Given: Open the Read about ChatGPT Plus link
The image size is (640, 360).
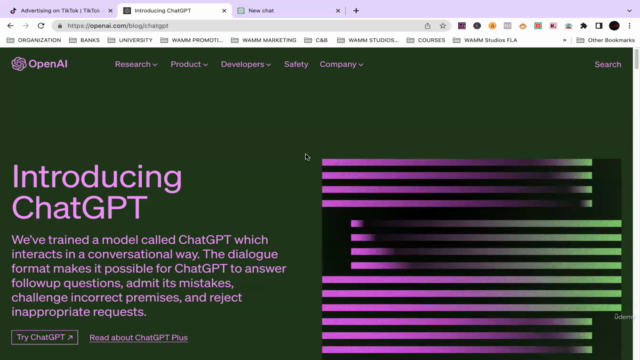Looking at the screenshot, I should pyautogui.click(x=139, y=338).
